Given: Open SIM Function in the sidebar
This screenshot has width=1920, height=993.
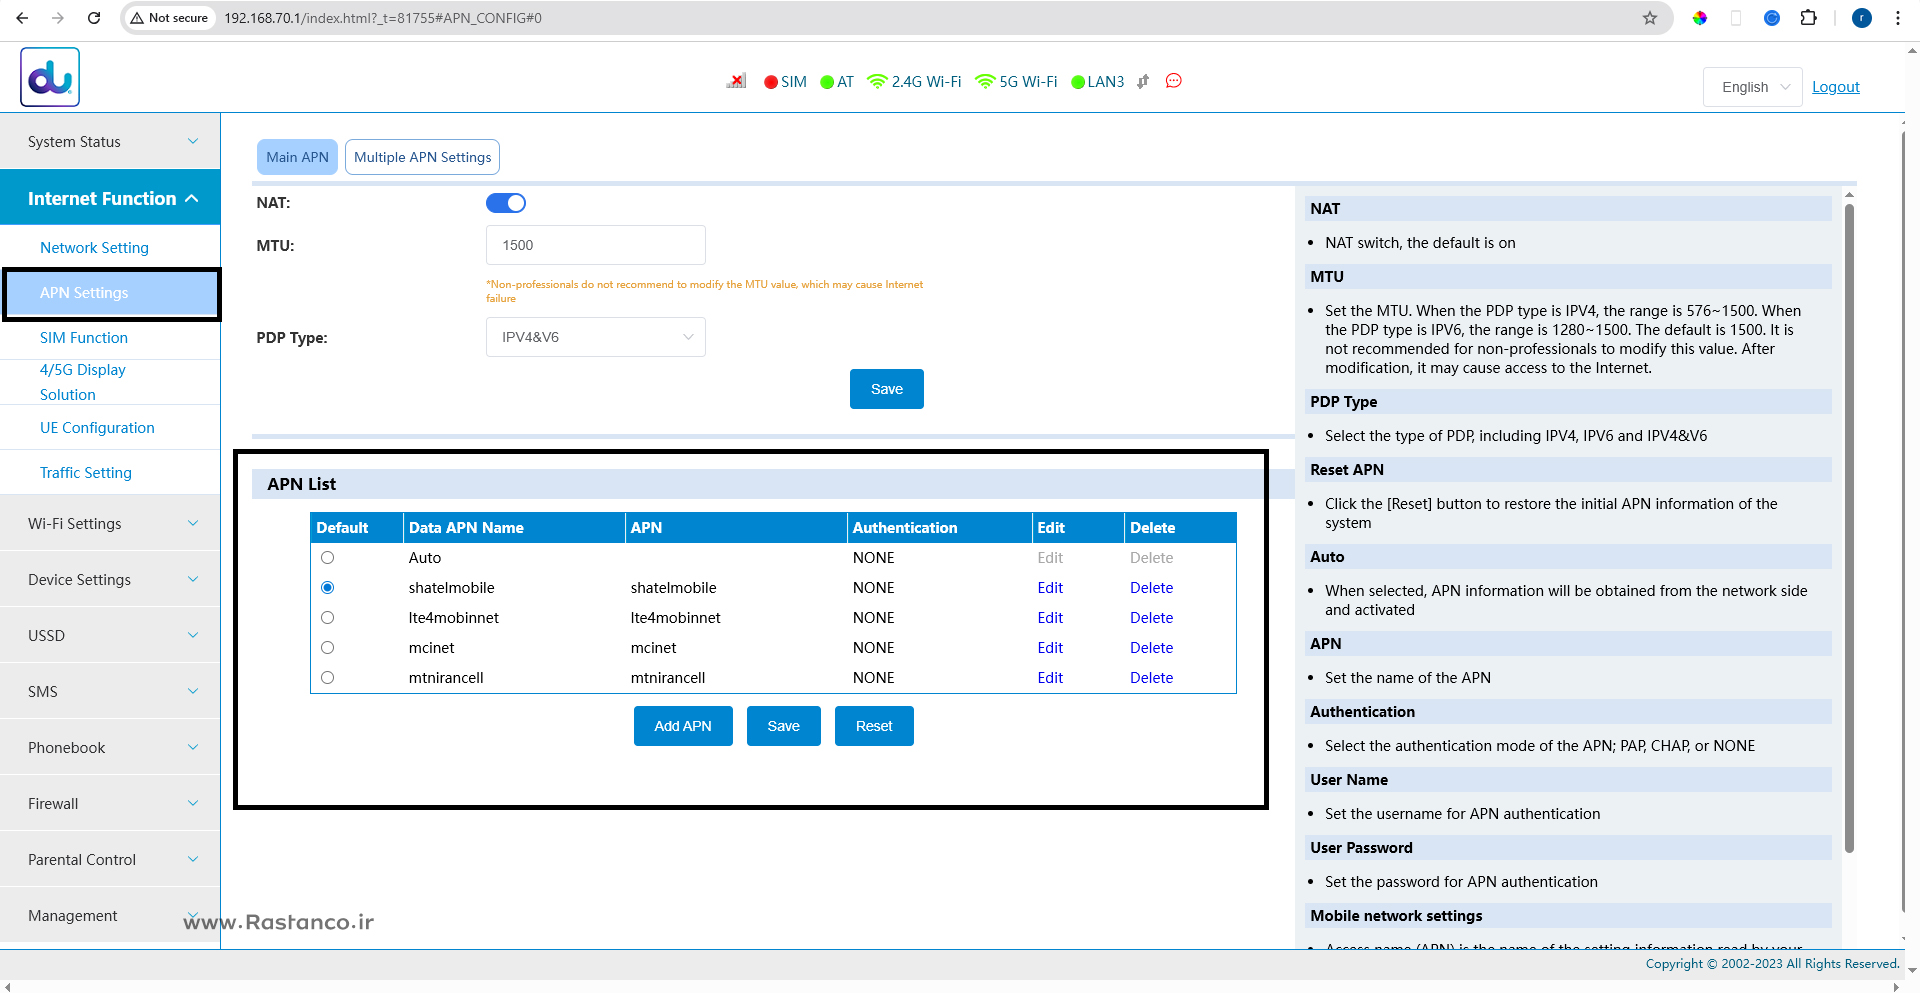Looking at the screenshot, I should [x=84, y=338].
